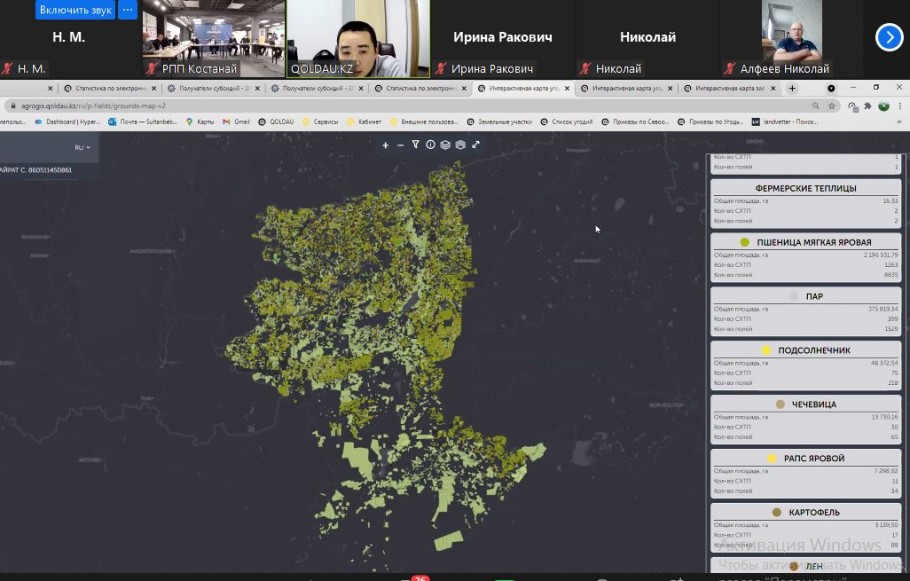
Task: Click the АЙРАТ С. 860511450861 user label
Action: (36, 170)
